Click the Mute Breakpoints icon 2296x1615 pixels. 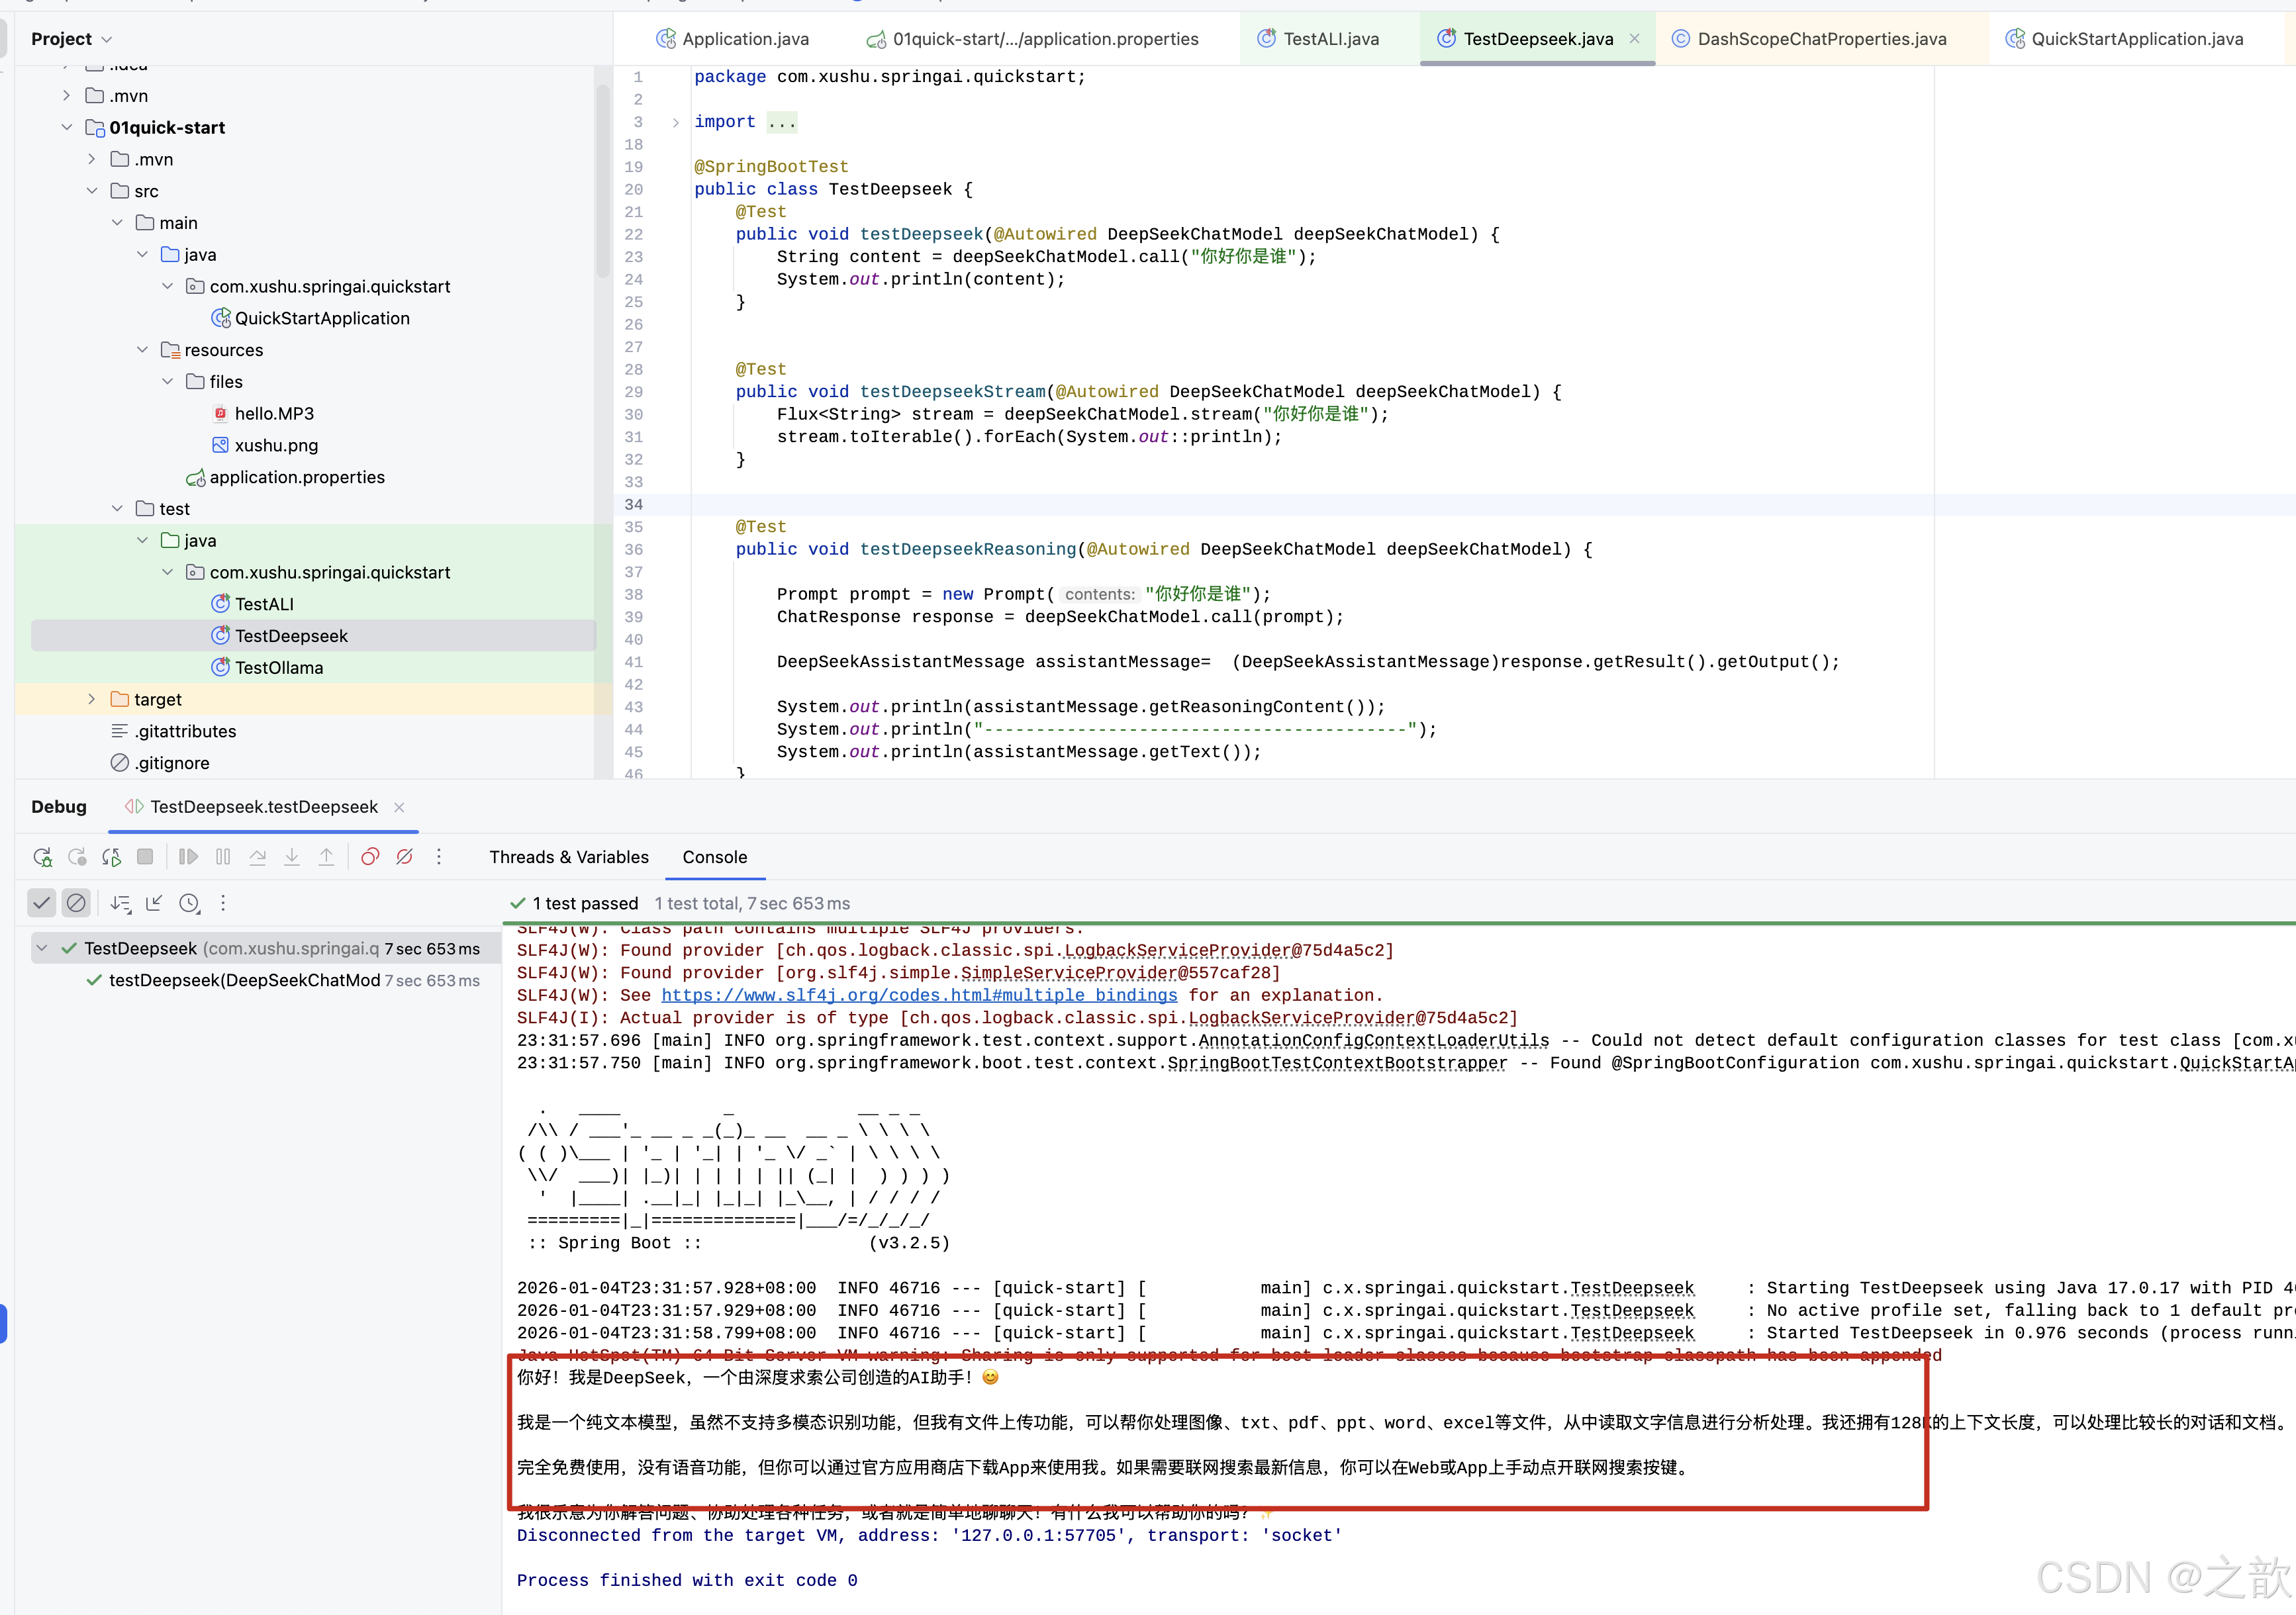pos(404,857)
